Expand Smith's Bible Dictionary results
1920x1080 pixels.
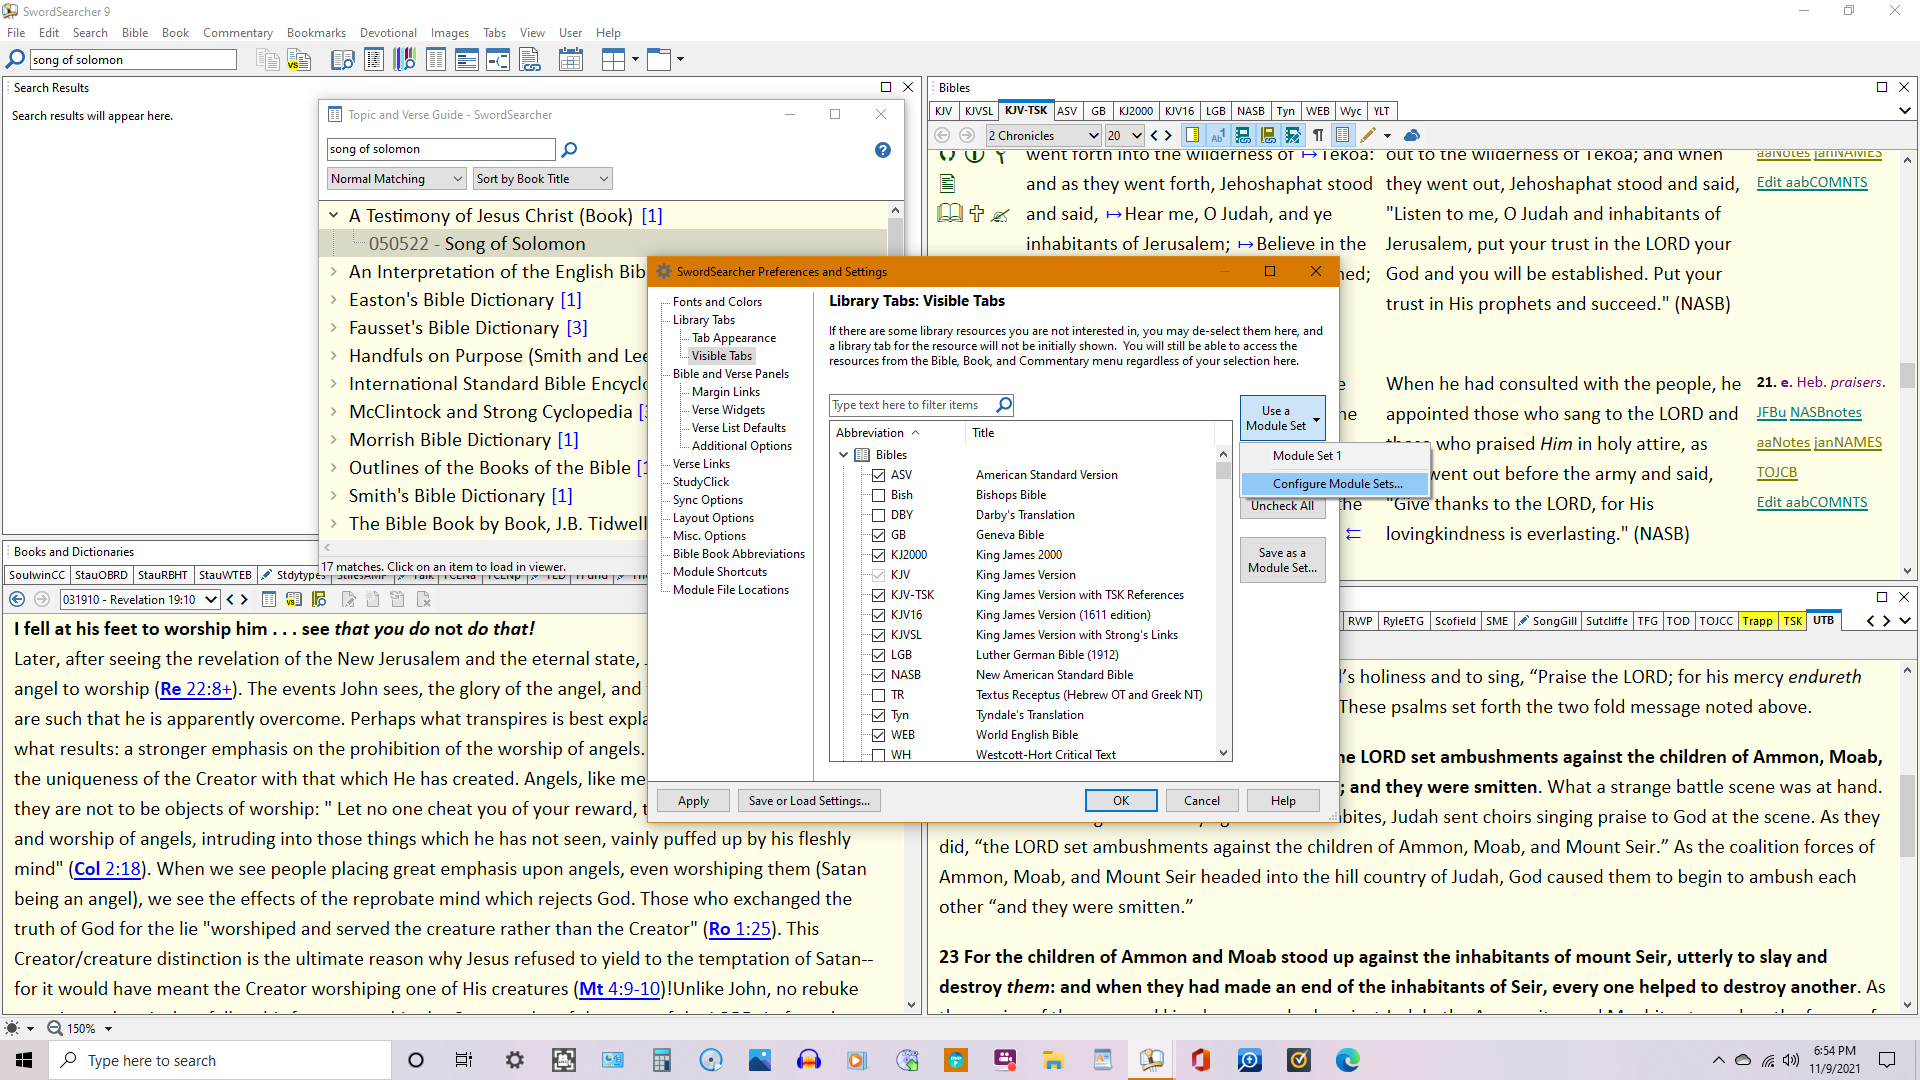(334, 496)
